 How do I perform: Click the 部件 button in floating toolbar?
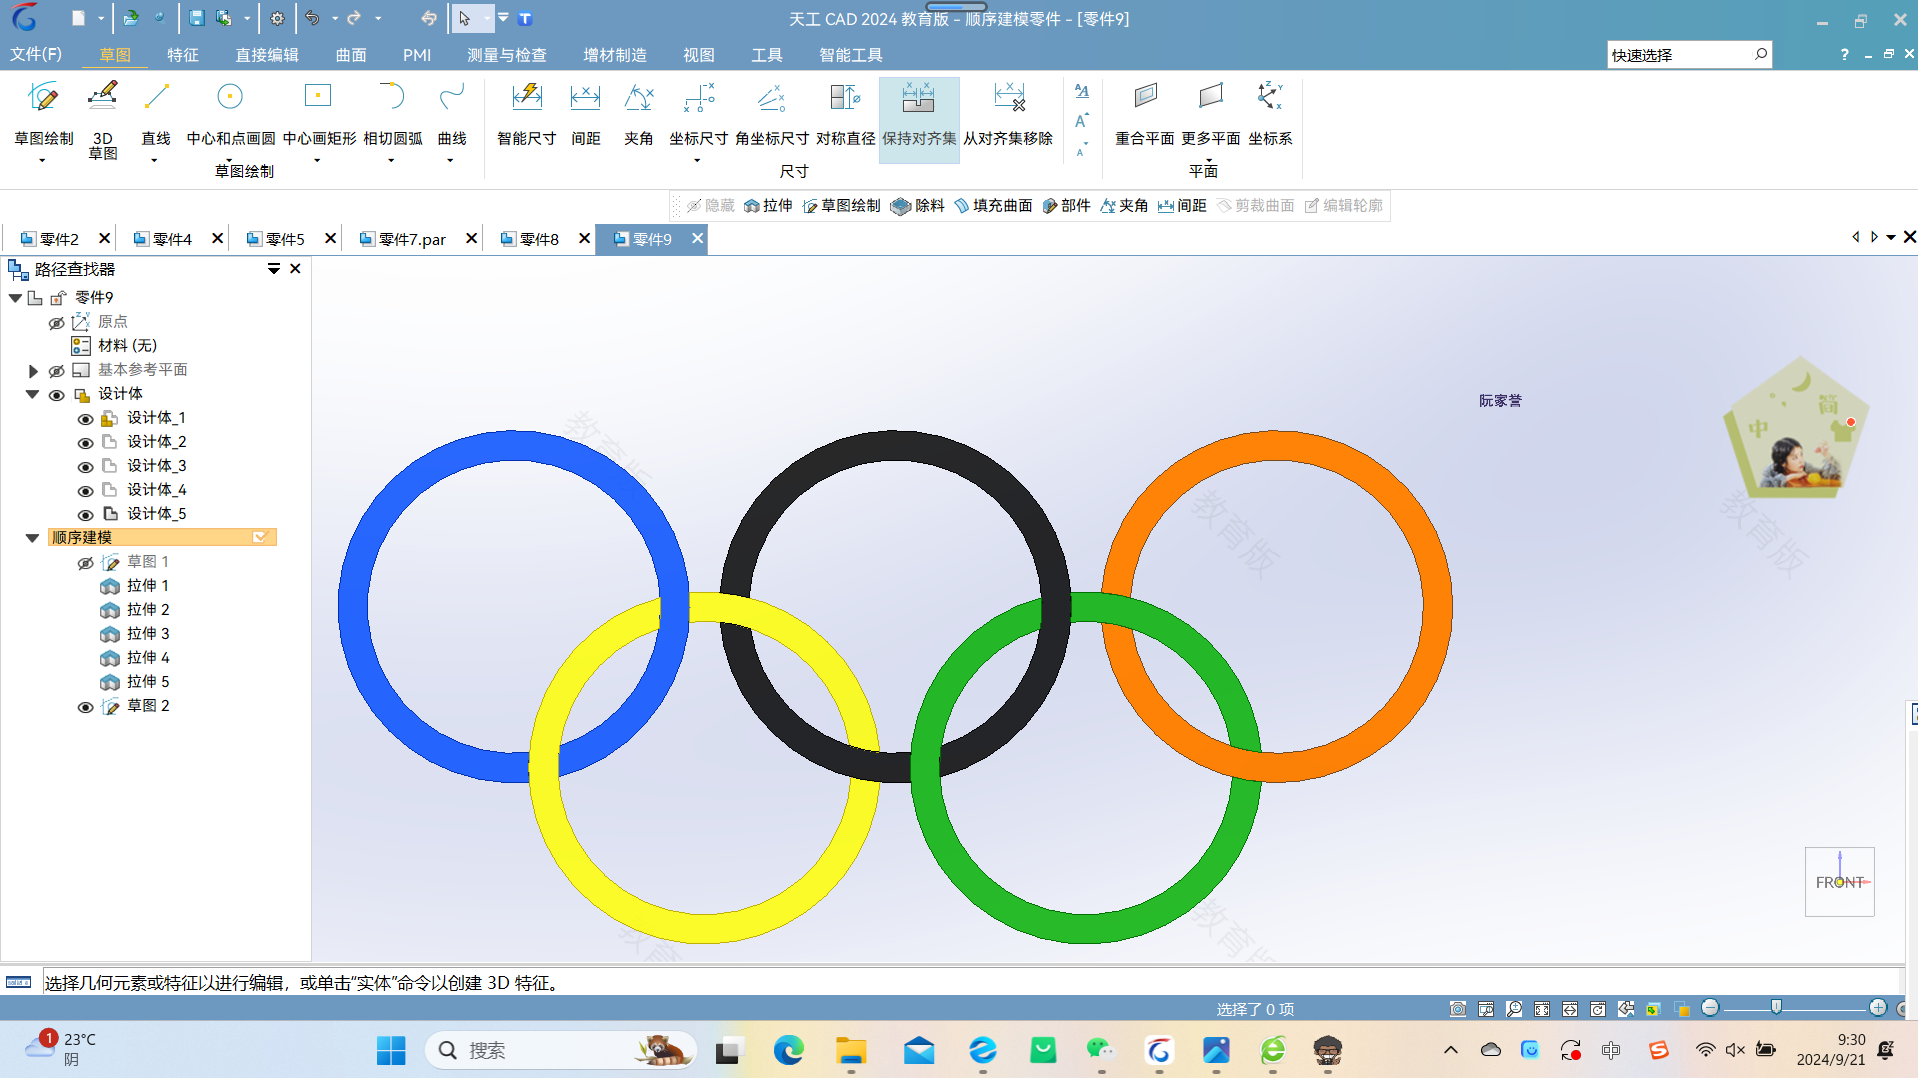point(1066,205)
